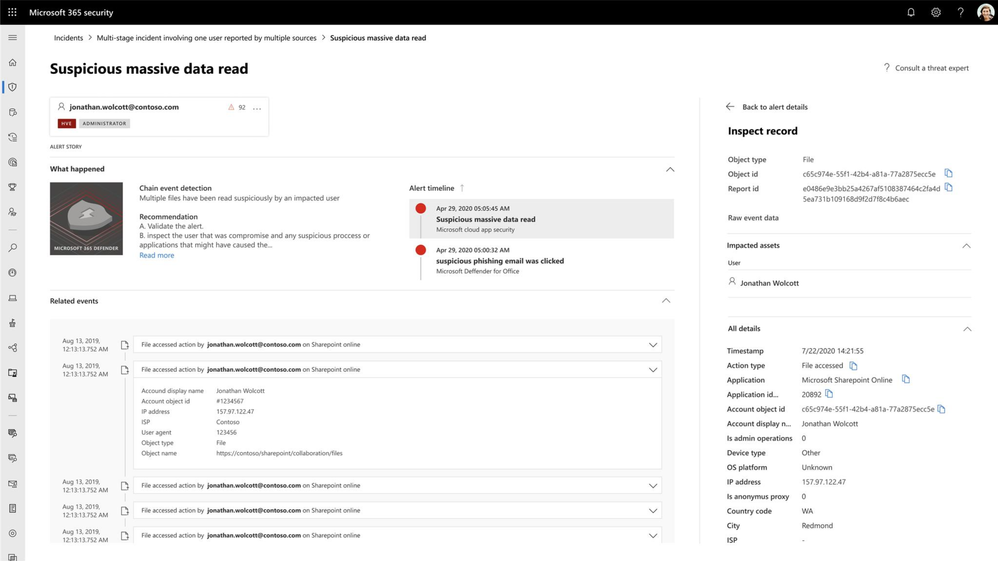998x561 pixels.
Task: Open the notifications bell
Action: pyautogui.click(x=911, y=13)
